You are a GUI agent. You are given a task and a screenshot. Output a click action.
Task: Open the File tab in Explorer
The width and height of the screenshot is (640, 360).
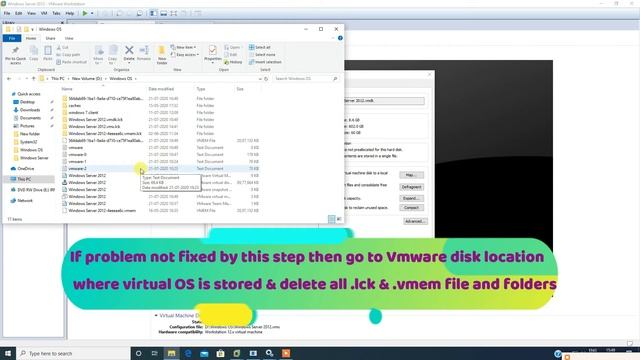click(x=12, y=38)
